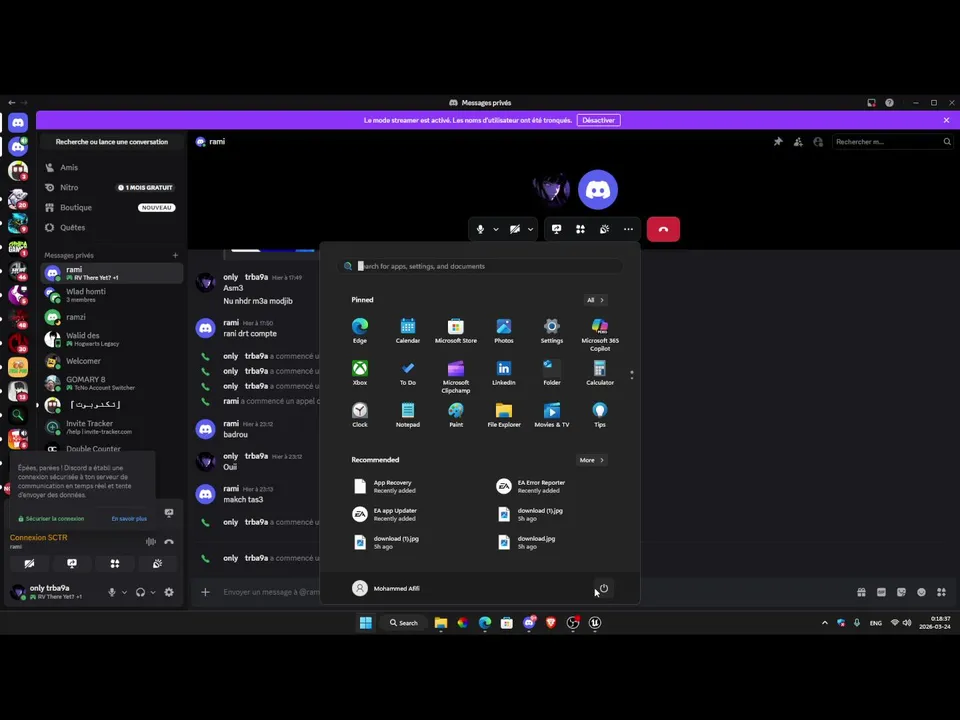Viewport: 960px width, 720px height.
Task: Open the ramzi direct message
Action: pos(113,317)
